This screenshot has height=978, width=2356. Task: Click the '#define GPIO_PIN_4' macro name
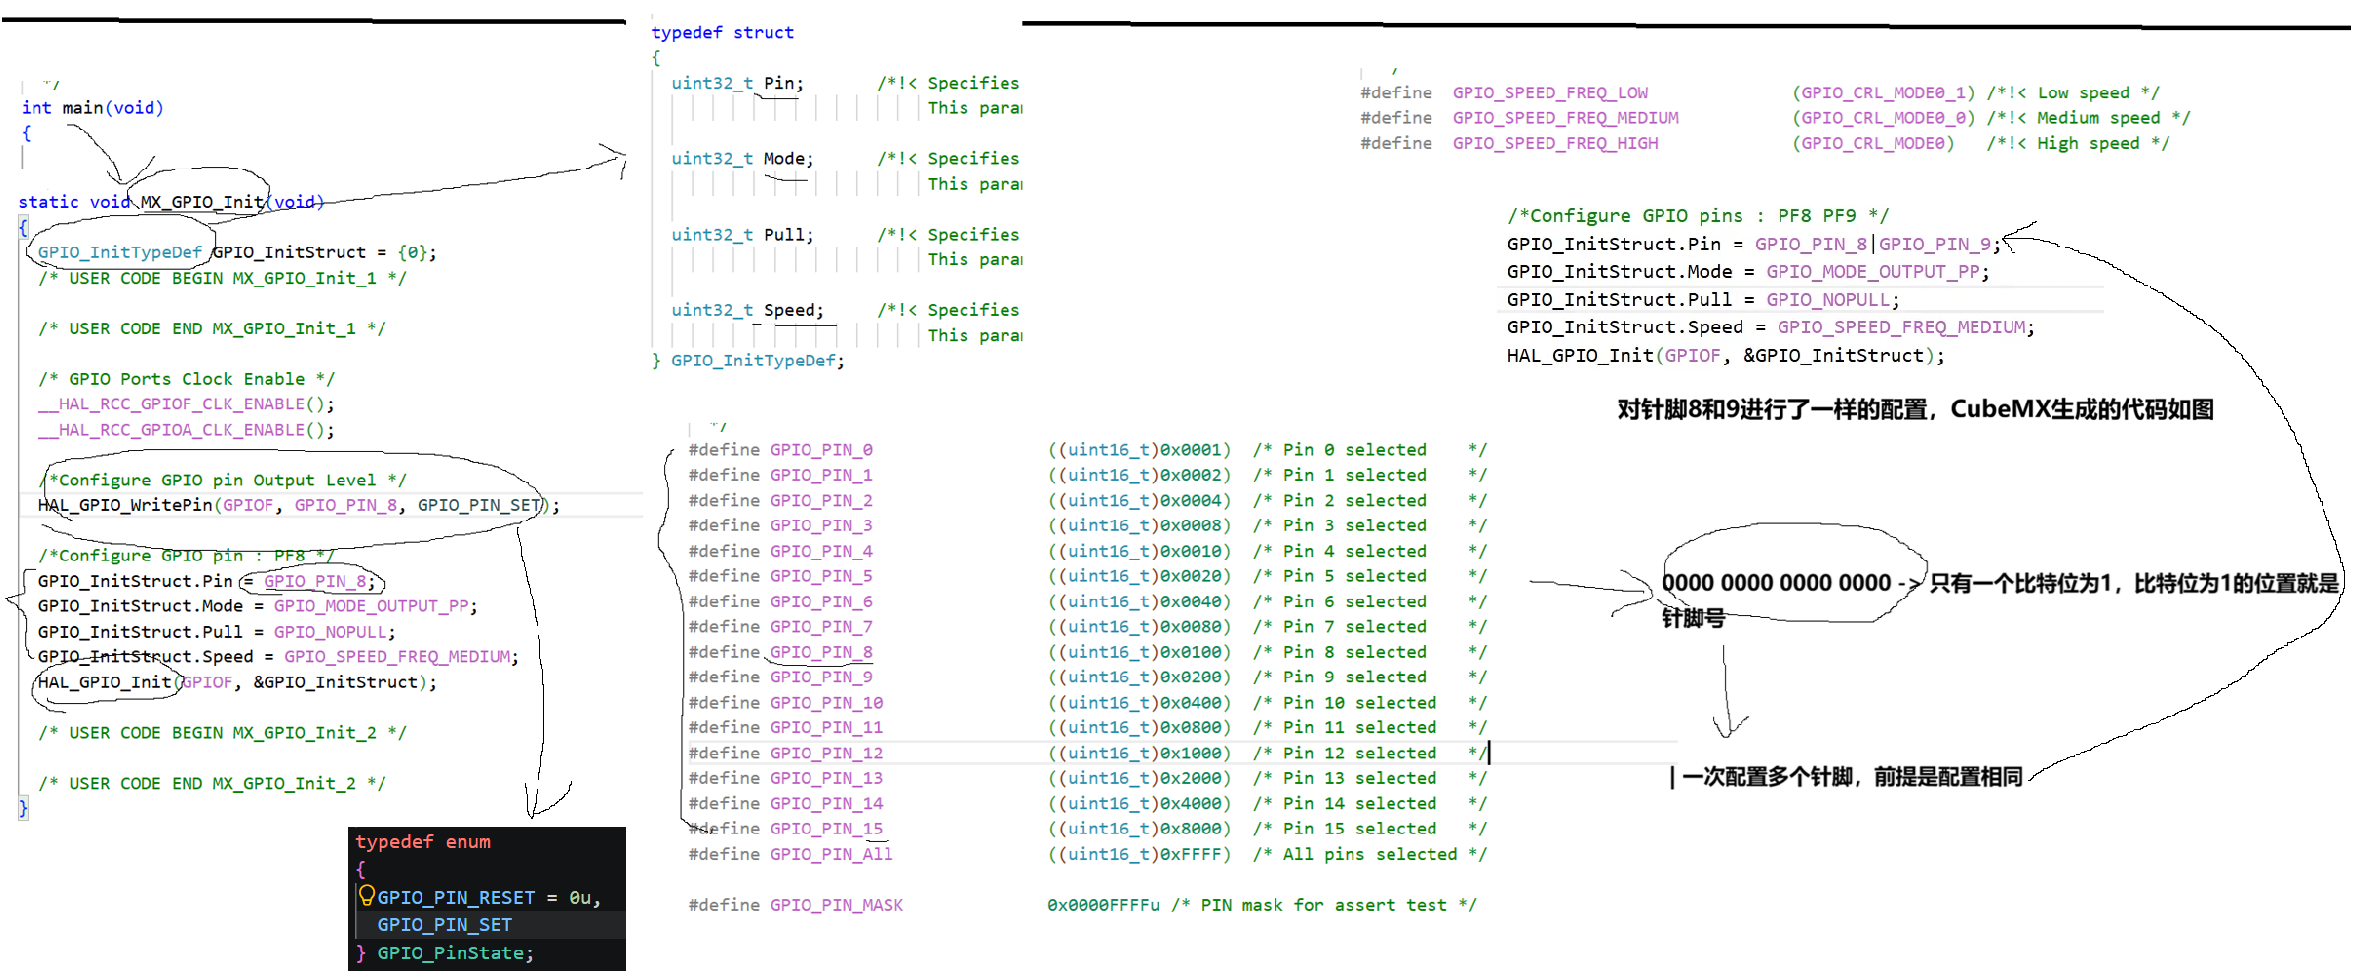tap(821, 551)
